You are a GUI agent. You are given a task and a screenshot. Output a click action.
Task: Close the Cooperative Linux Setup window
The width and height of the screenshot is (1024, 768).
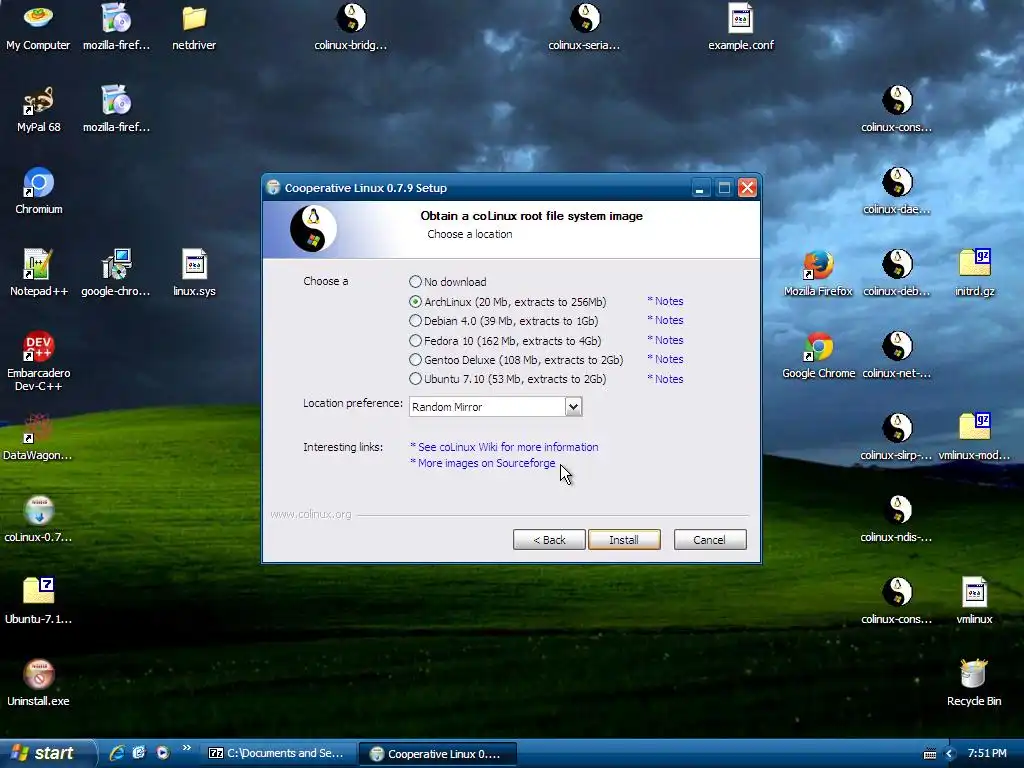[747, 188]
